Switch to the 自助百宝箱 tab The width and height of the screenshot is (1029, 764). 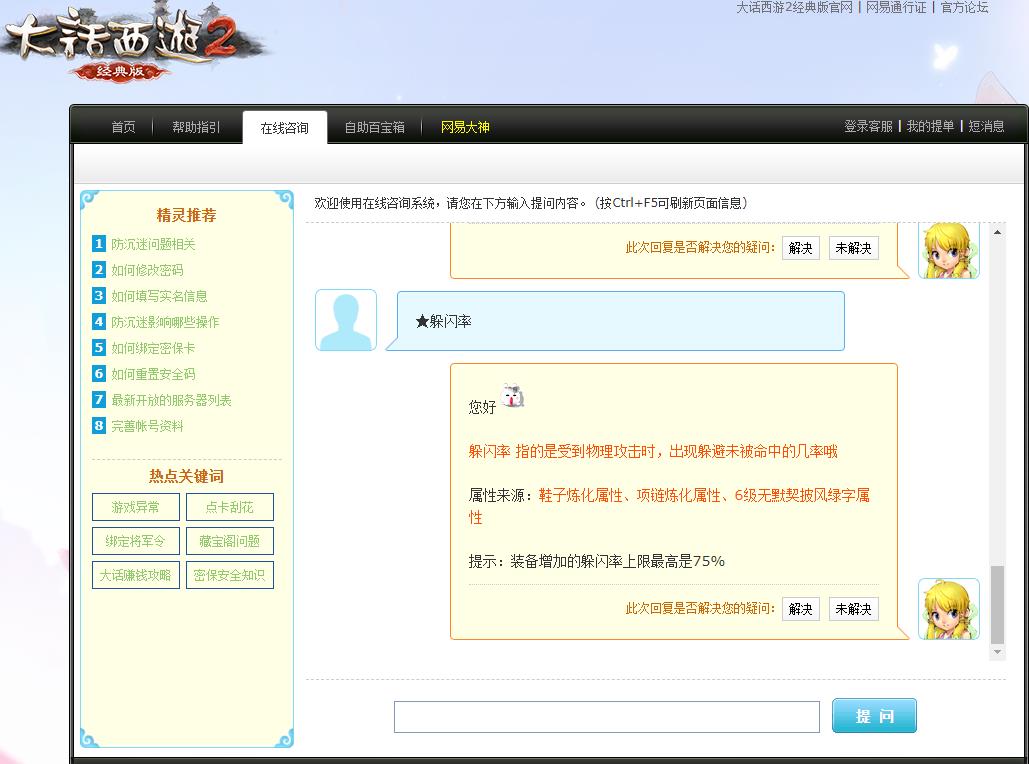point(375,127)
